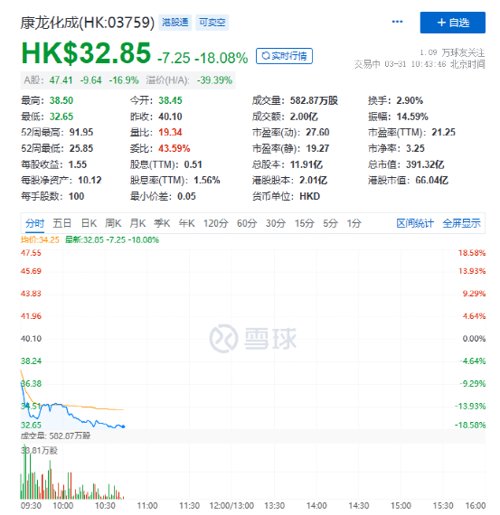The width and height of the screenshot is (500, 515).
Task: Click the 换手 value 2.90%
Action: 410,100
